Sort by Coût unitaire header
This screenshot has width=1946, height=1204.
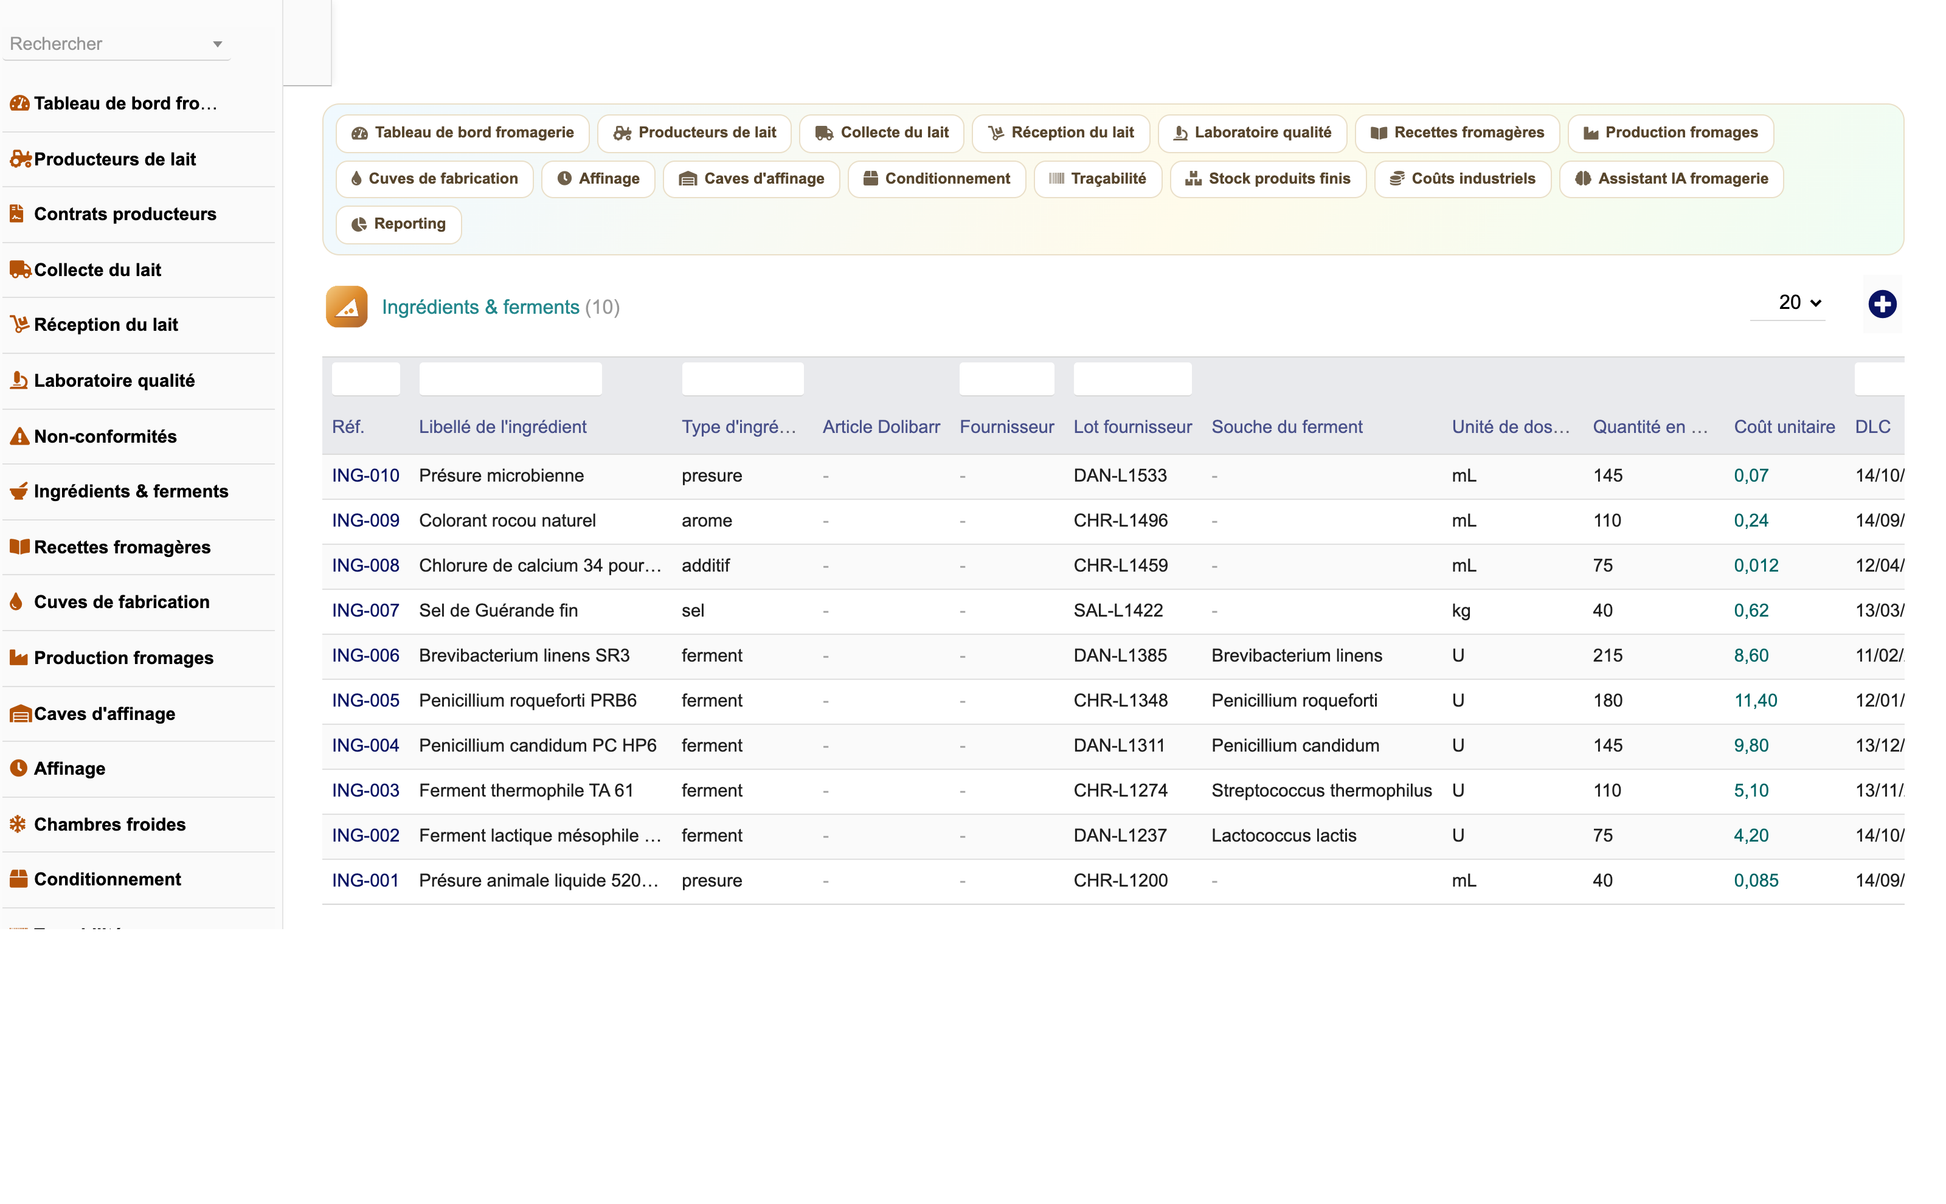click(1784, 427)
